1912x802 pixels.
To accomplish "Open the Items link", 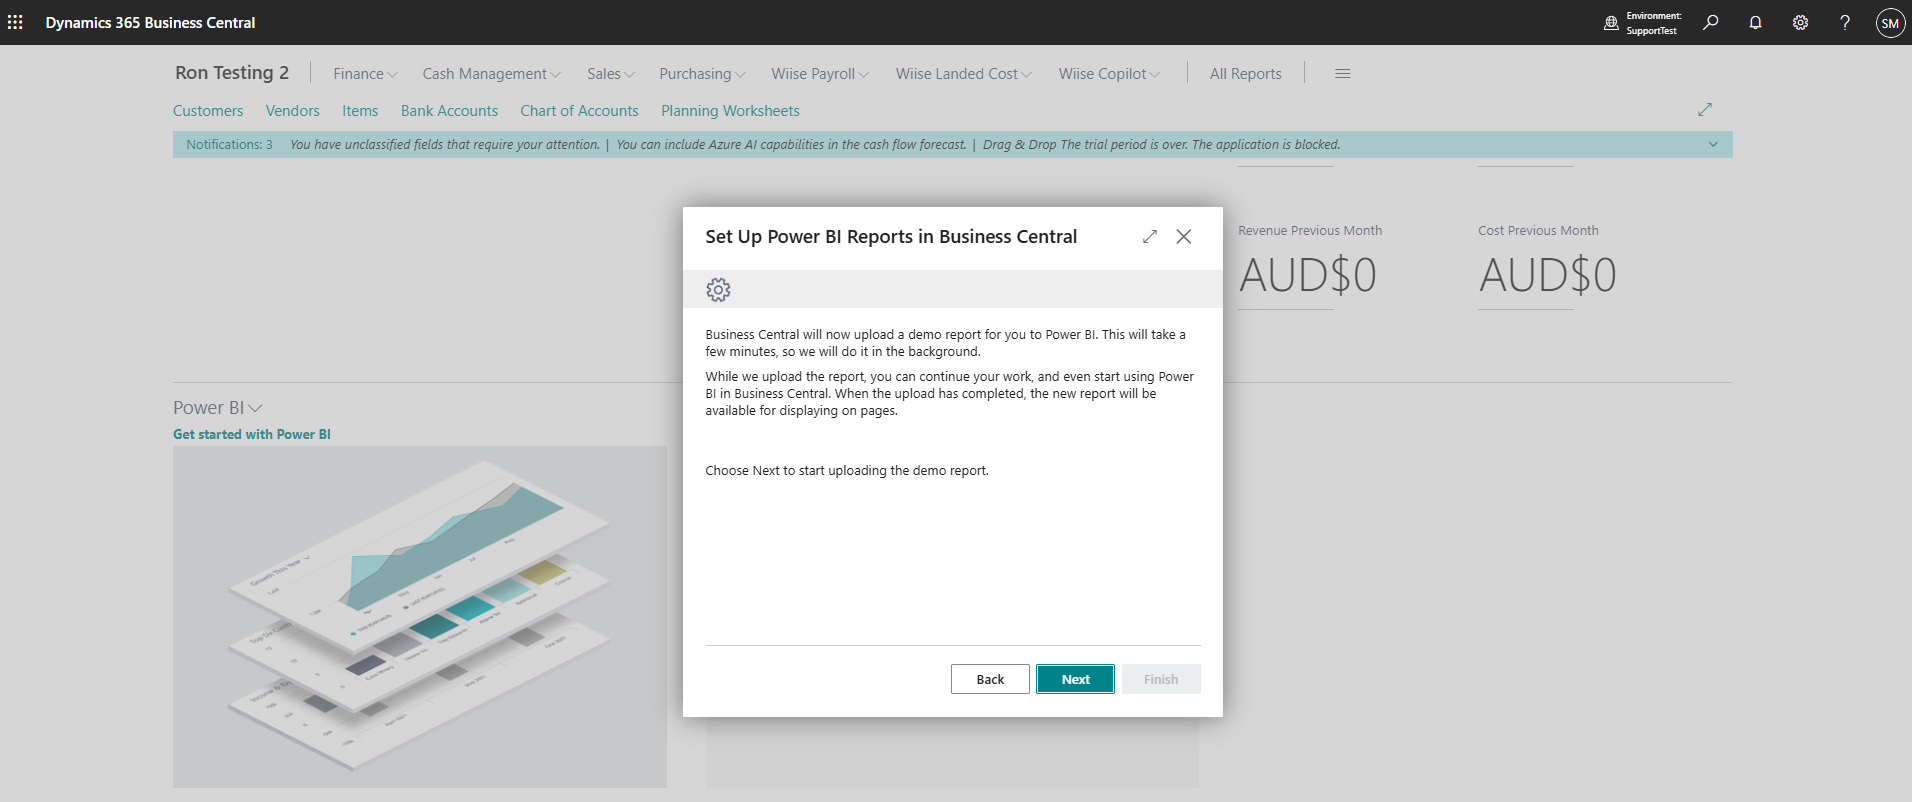I will pyautogui.click(x=360, y=111).
